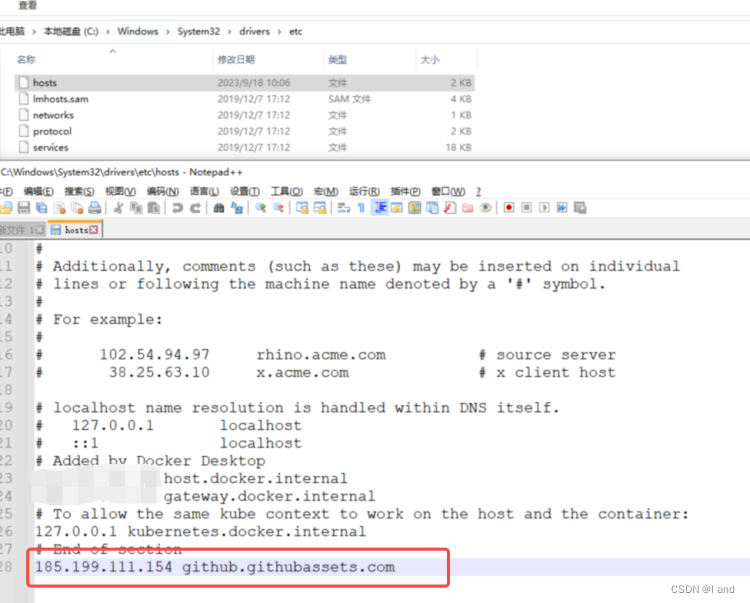
Task: Click the Save Recorded Macro icon
Action: click(580, 208)
